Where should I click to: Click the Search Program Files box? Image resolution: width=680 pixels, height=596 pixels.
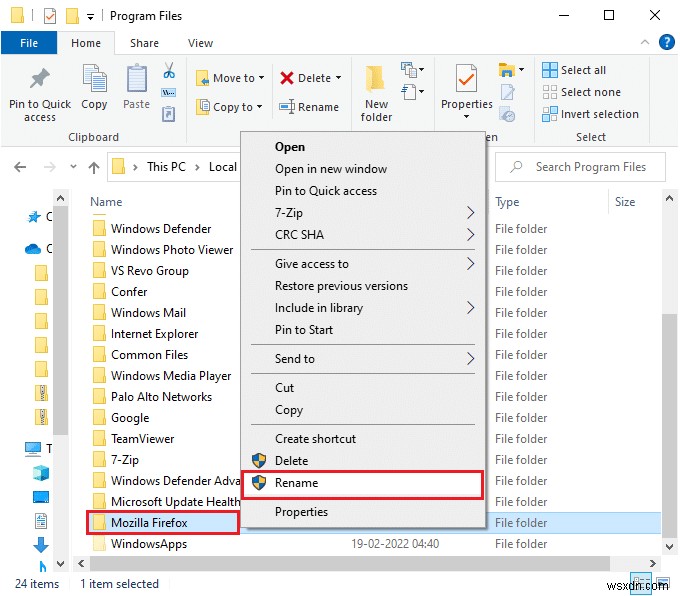click(580, 167)
